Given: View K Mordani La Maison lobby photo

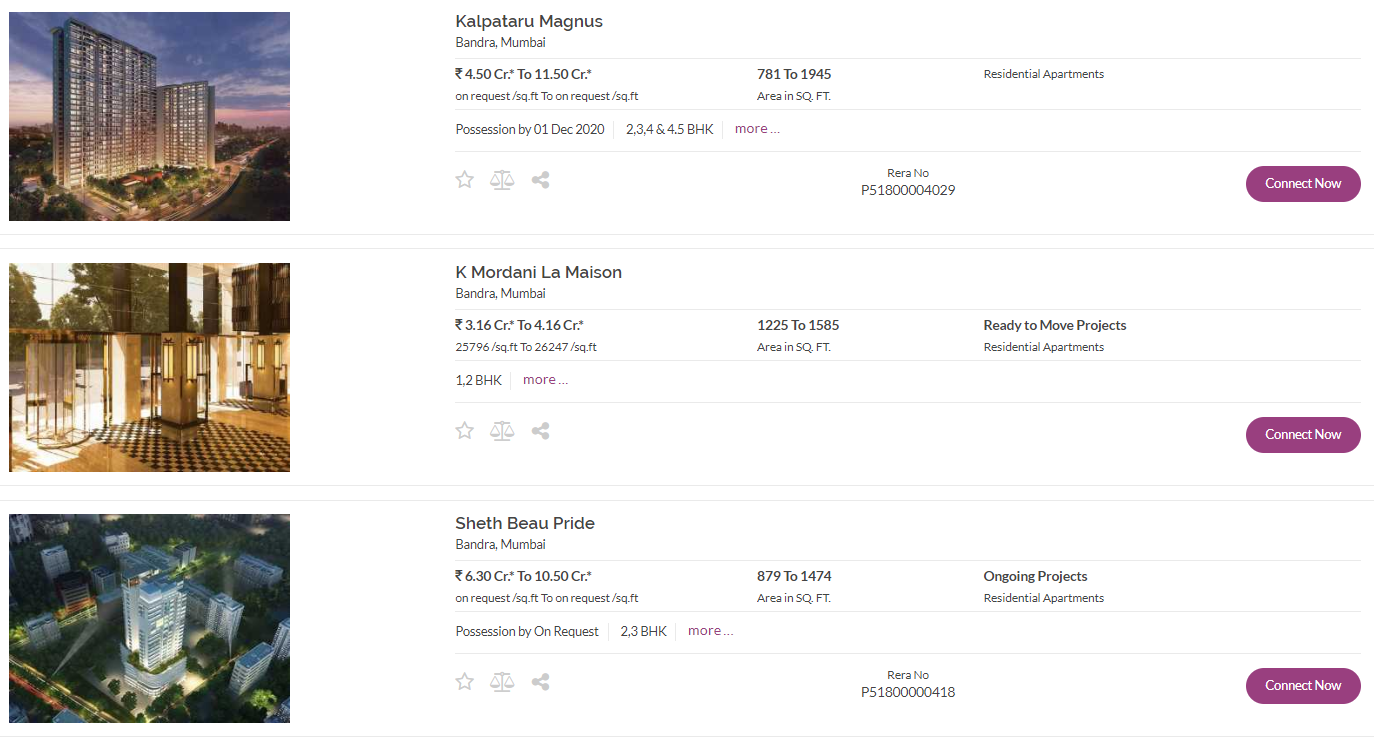Looking at the screenshot, I should coord(149,367).
